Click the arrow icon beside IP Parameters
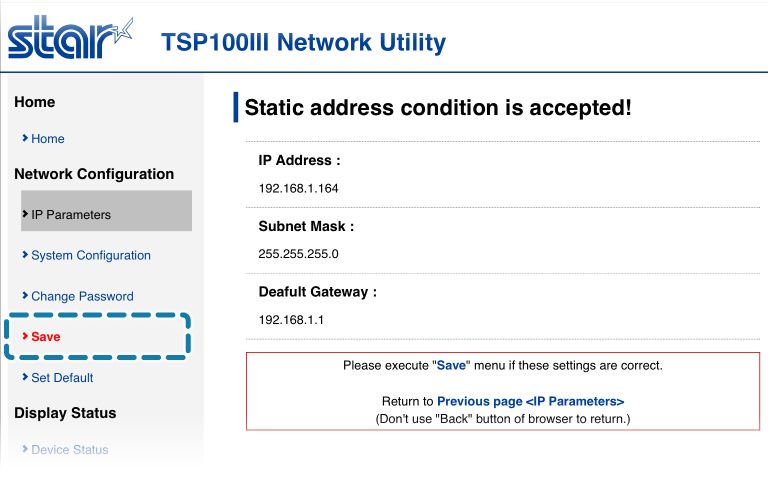This screenshot has height=480, width=768. click(x=25, y=214)
